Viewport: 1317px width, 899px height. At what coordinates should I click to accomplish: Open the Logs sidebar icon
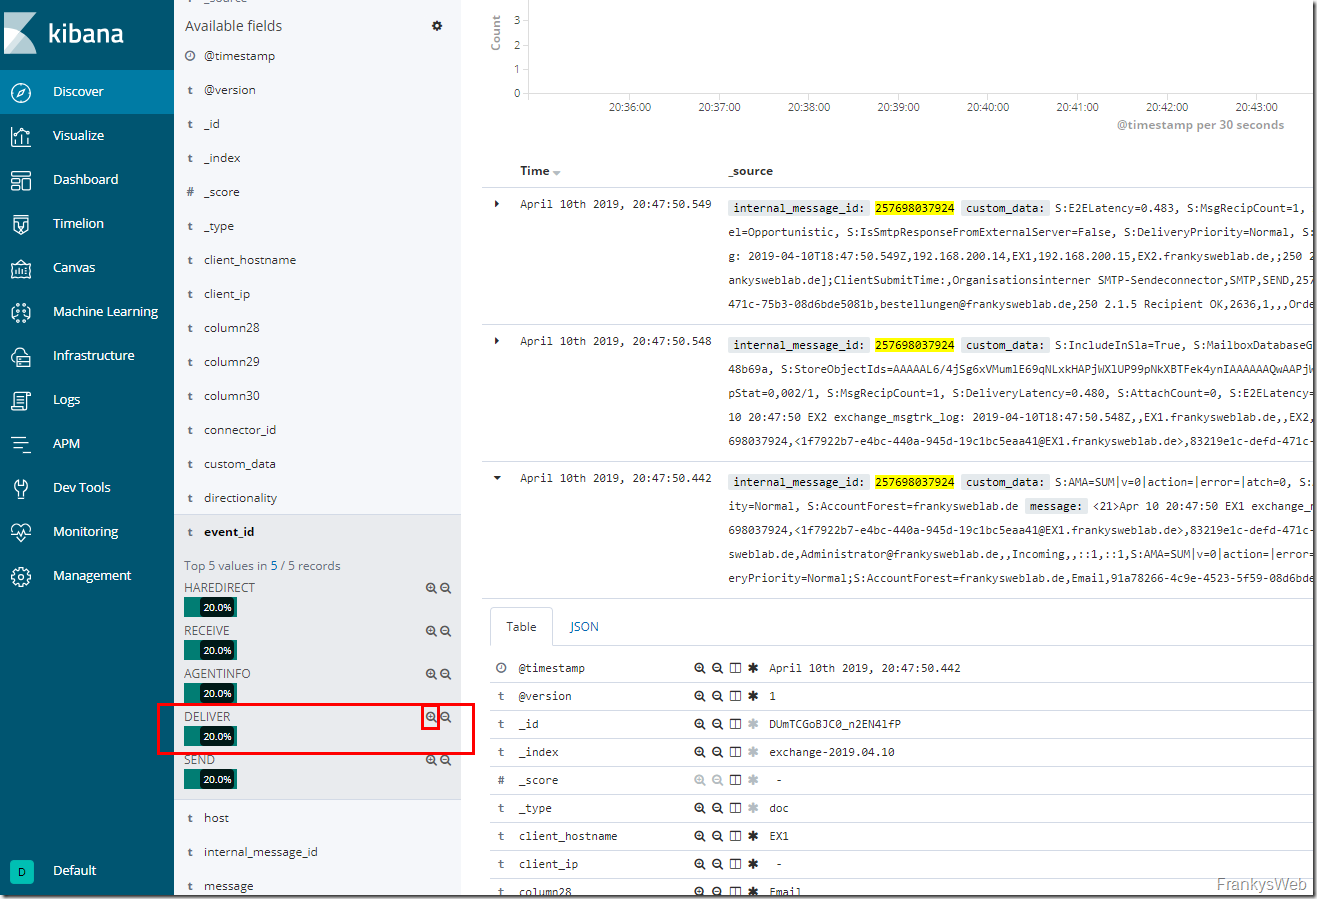point(21,400)
